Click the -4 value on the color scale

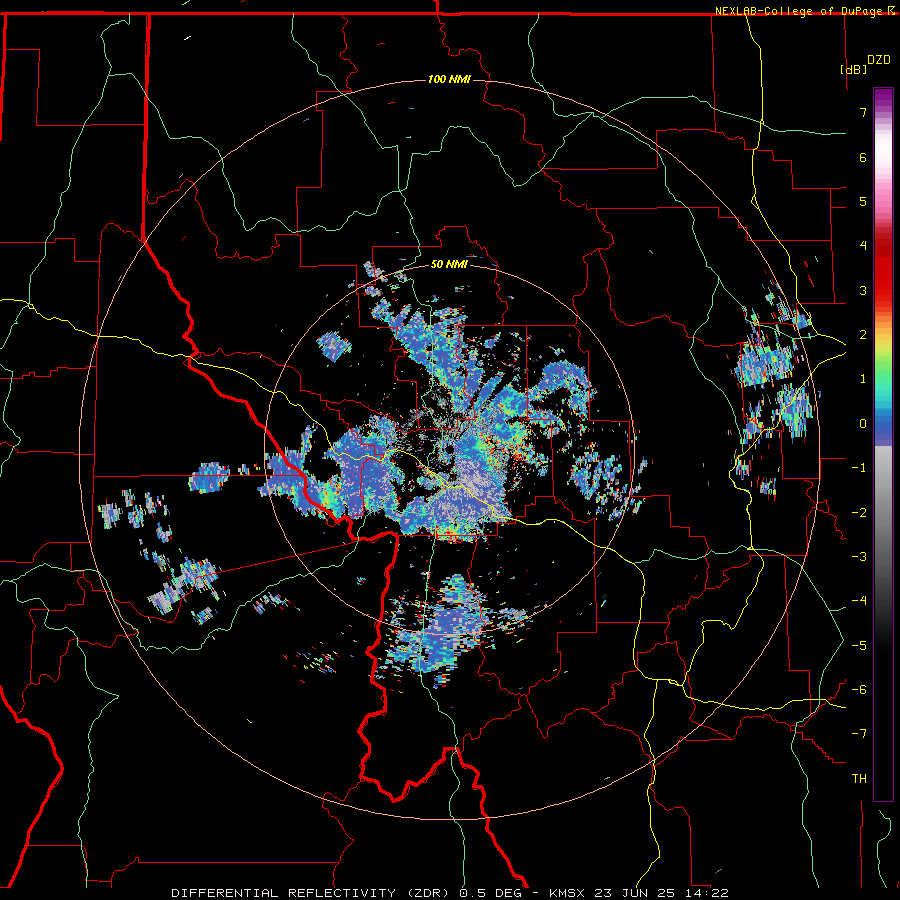[x=859, y=601]
